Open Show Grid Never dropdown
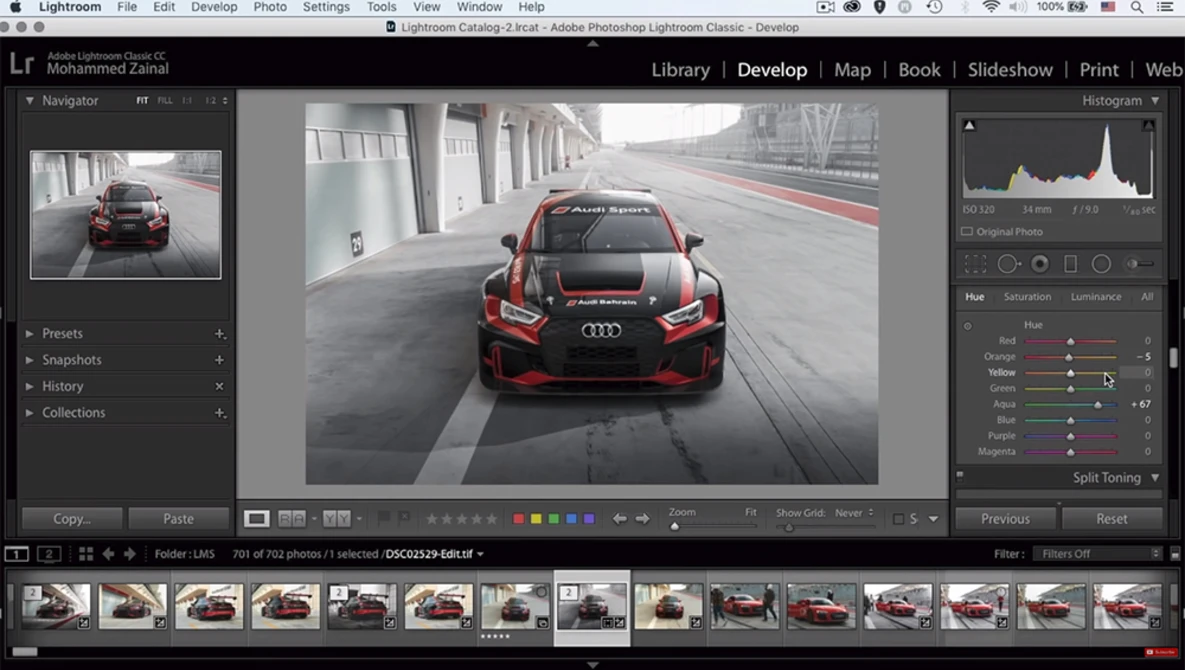The image size is (1185, 670). point(854,513)
